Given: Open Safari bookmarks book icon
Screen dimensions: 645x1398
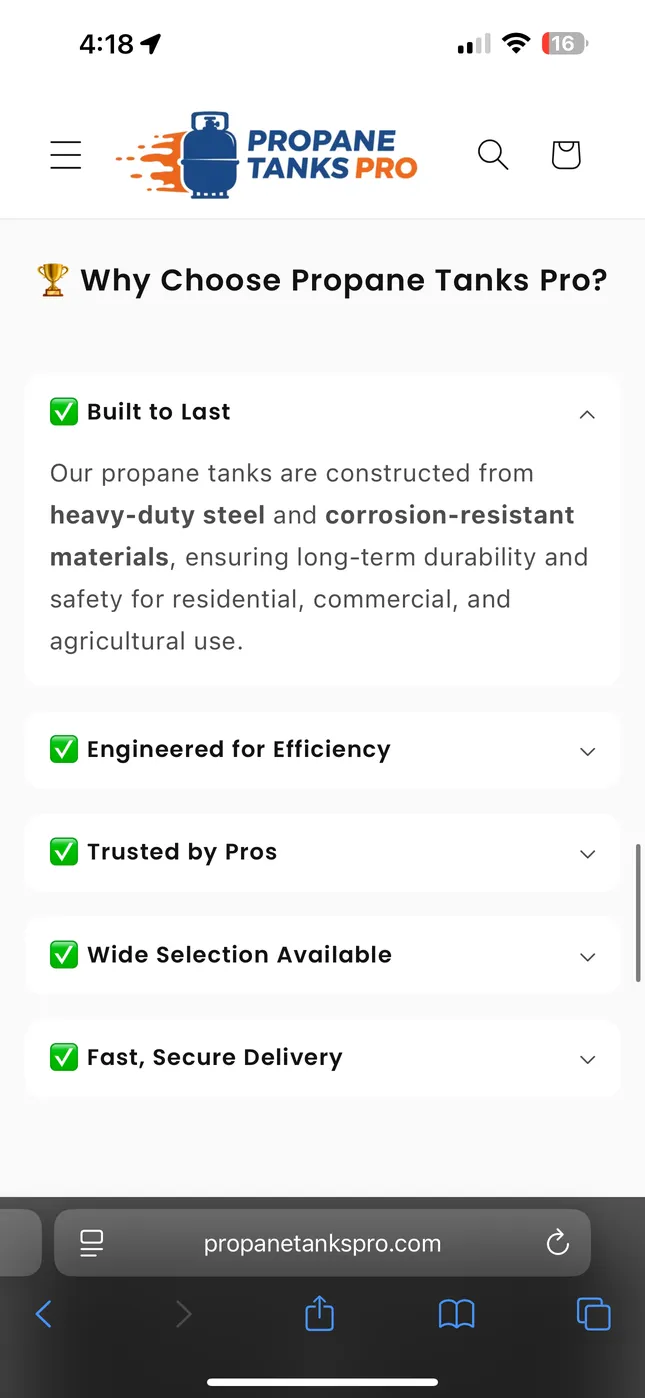Looking at the screenshot, I should (457, 1314).
